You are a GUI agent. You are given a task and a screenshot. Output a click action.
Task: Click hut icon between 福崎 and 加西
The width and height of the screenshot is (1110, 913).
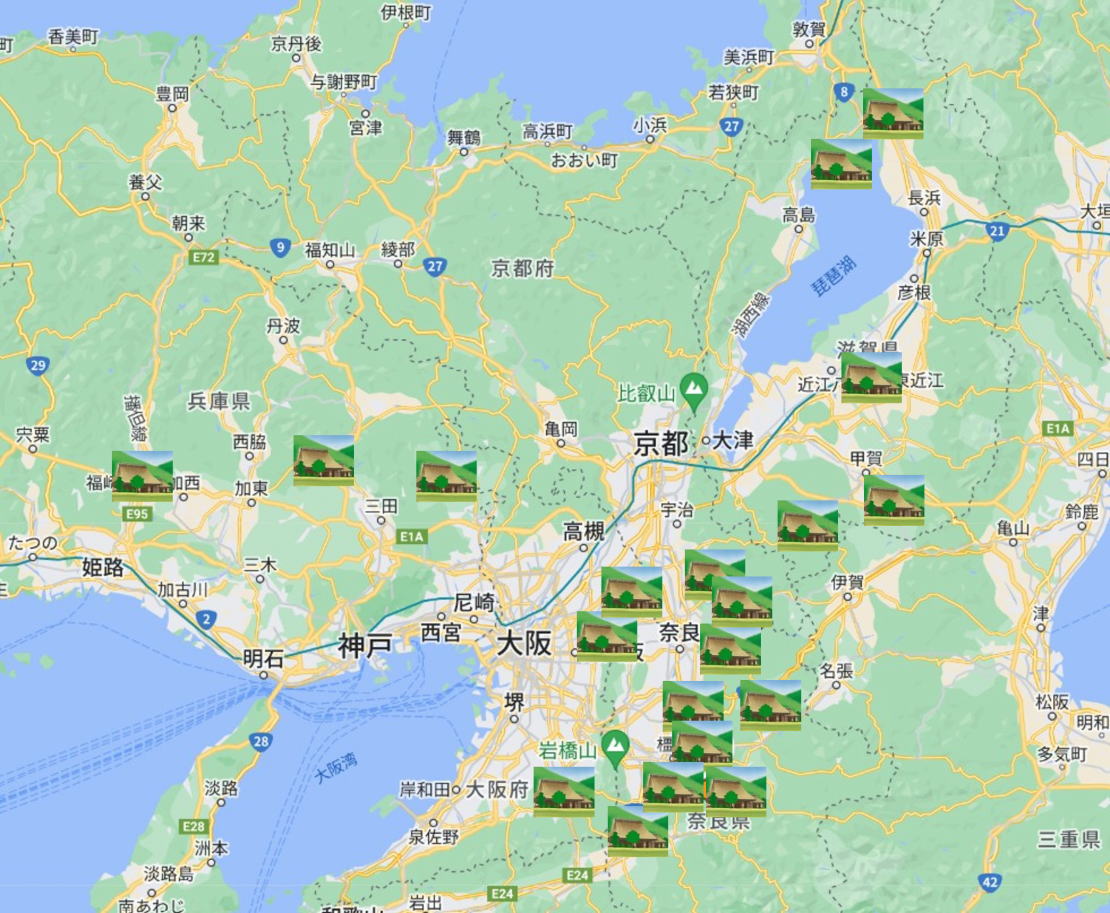(142, 476)
